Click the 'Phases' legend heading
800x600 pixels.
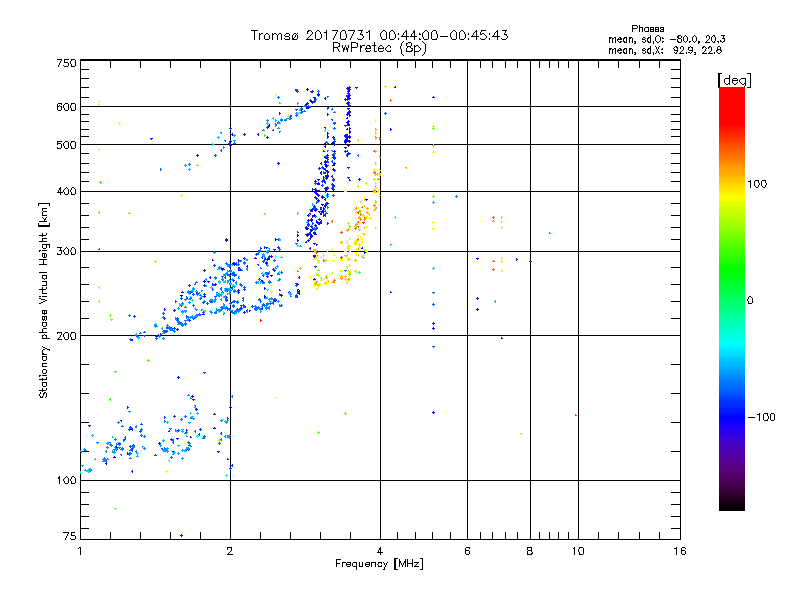click(x=647, y=29)
